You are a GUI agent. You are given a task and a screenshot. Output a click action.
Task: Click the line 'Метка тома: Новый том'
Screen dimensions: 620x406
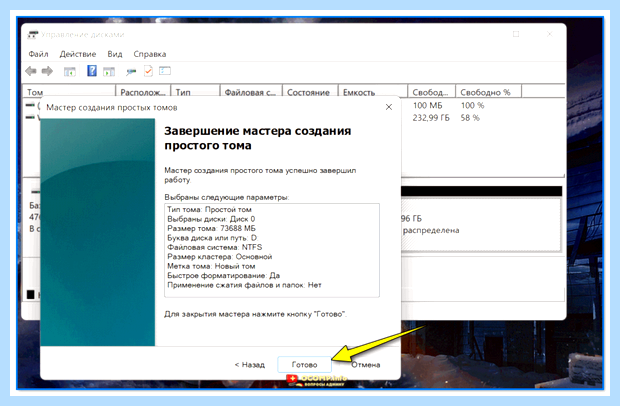(x=211, y=266)
